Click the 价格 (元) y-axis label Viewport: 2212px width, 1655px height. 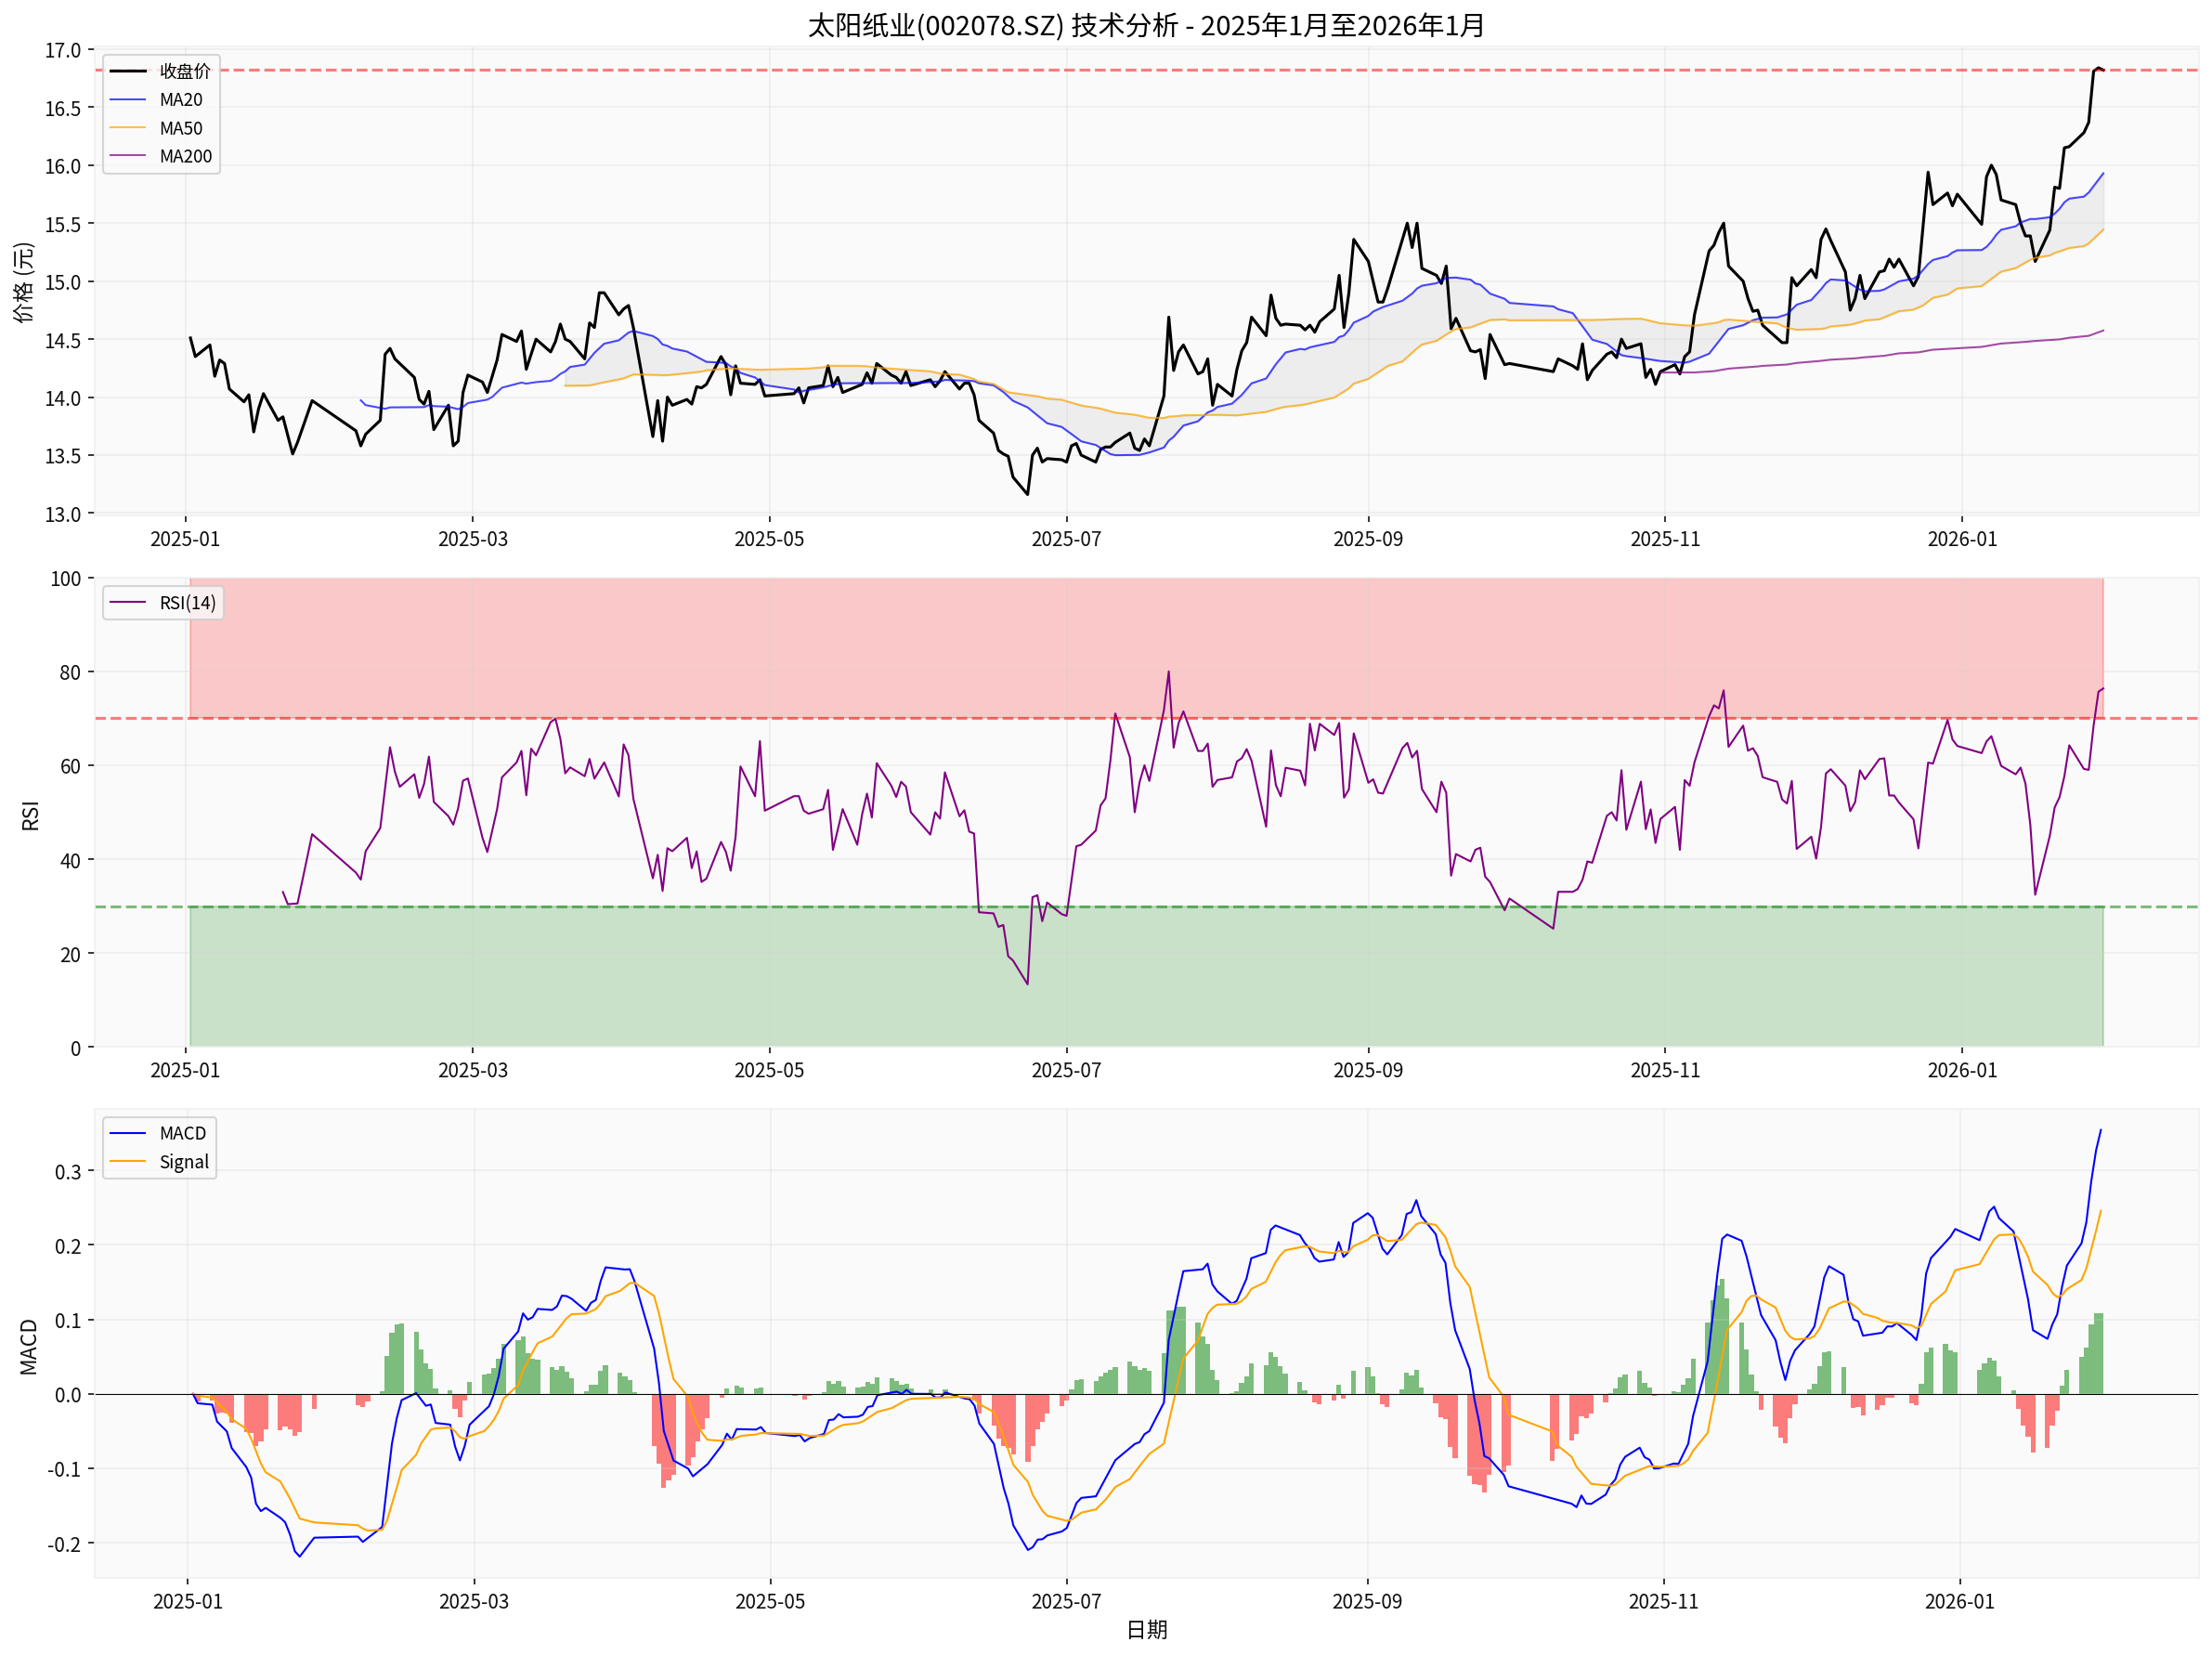[x=23, y=282]
